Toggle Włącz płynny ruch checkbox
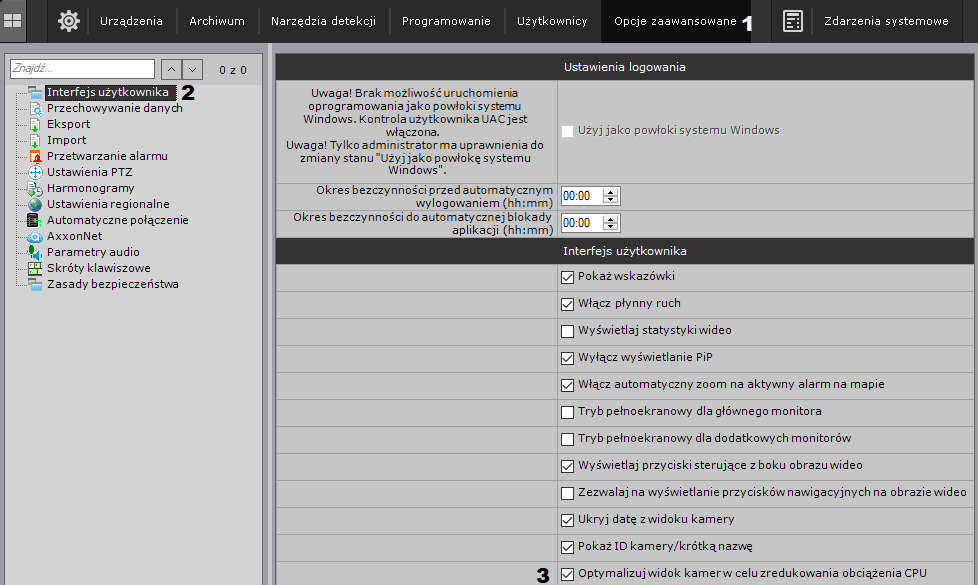 tap(567, 304)
